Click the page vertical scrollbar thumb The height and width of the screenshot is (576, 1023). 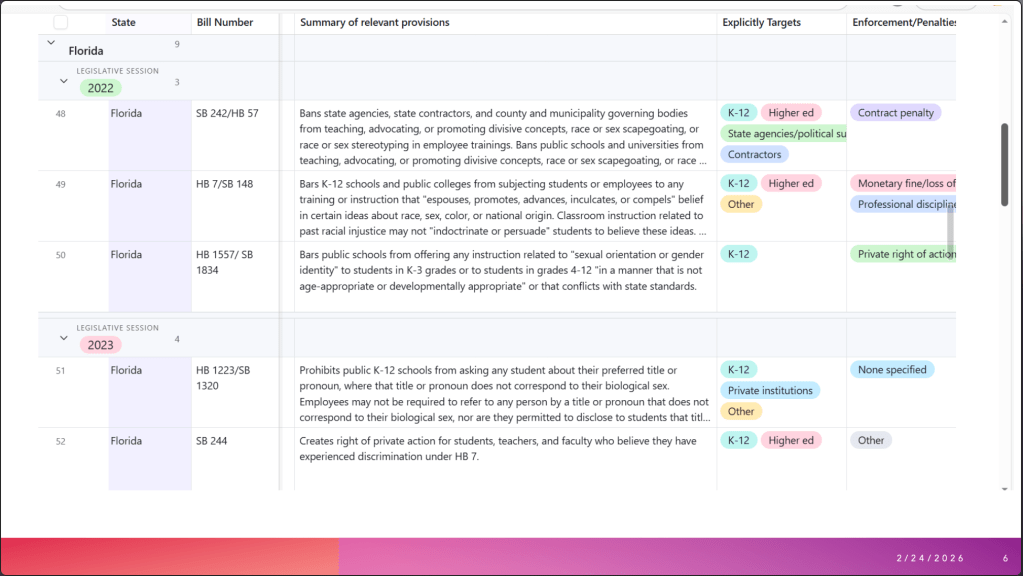tap(1004, 165)
